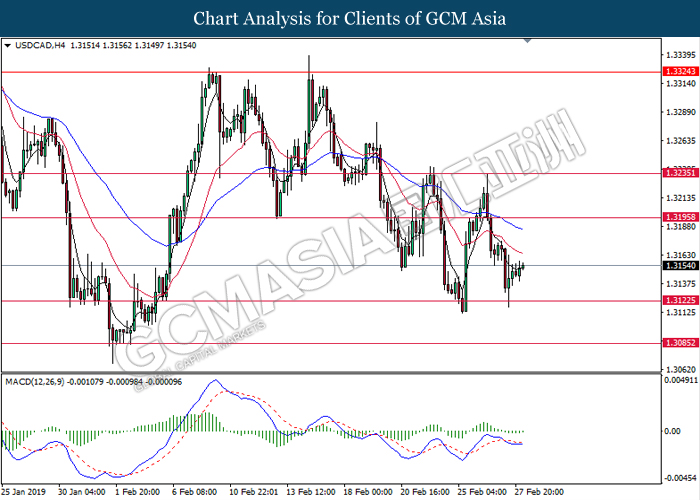This screenshot has height=500, width=700.
Task: Click the 1.31125 price scale value
Action: coord(681,312)
